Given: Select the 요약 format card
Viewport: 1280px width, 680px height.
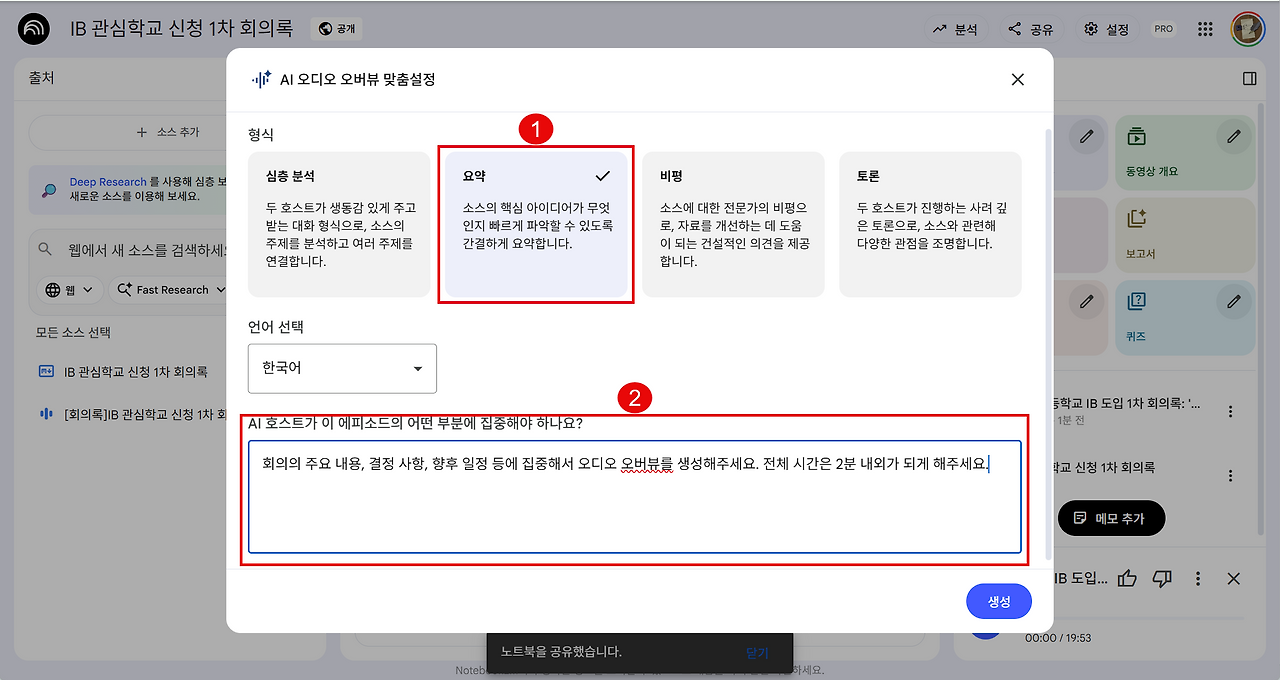Looking at the screenshot, I should [x=536, y=224].
